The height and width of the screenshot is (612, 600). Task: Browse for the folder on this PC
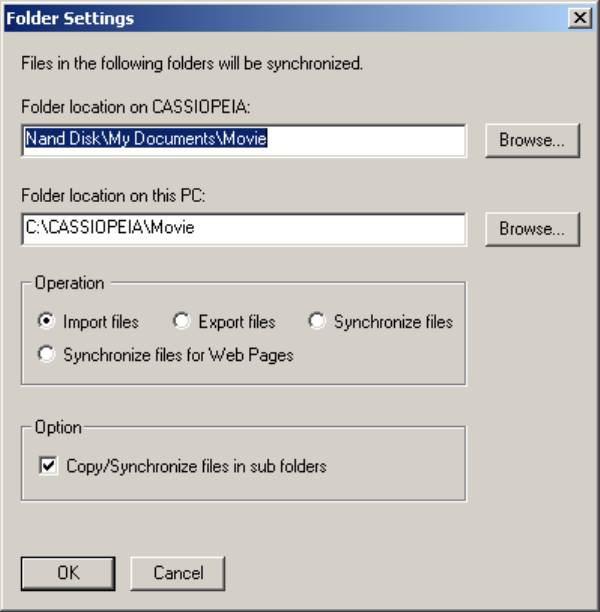click(532, 228)
